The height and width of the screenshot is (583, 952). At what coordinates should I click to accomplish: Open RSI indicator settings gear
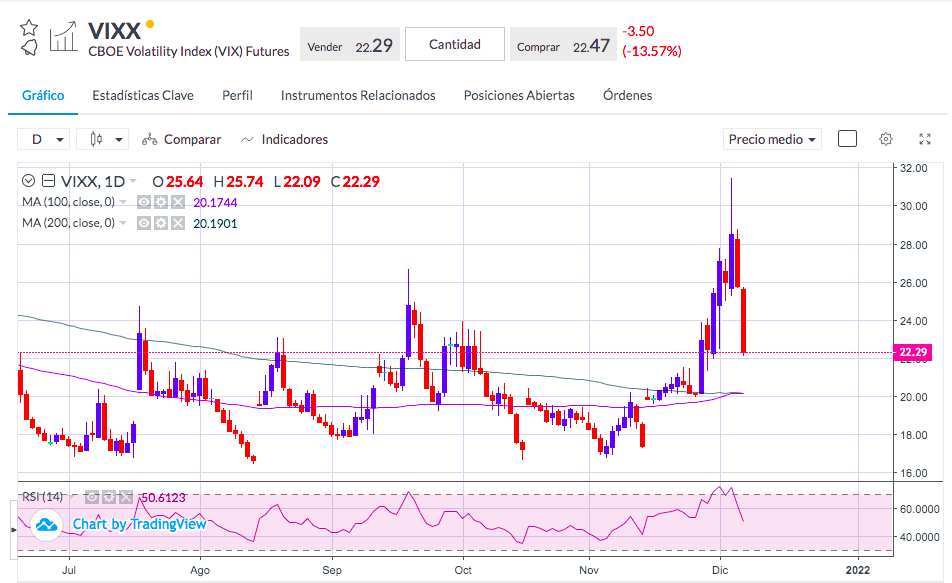[109, 497]
